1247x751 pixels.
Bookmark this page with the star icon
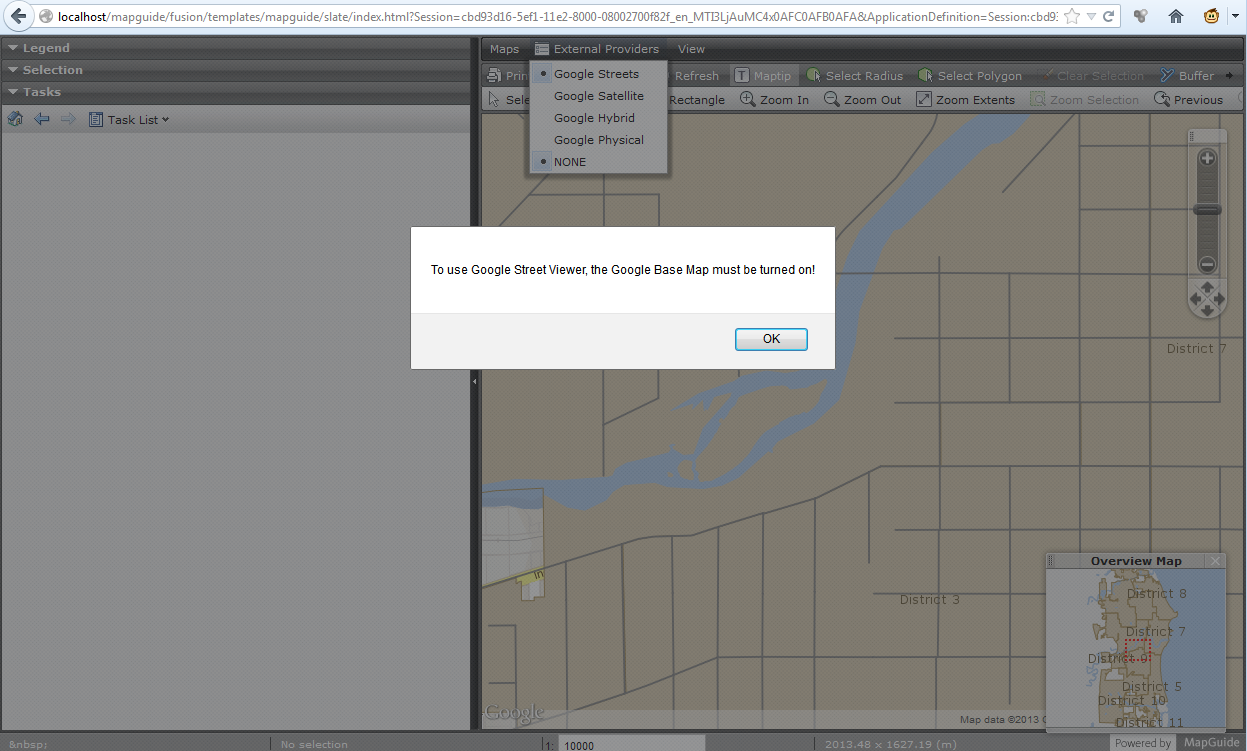coord(1072,17)
